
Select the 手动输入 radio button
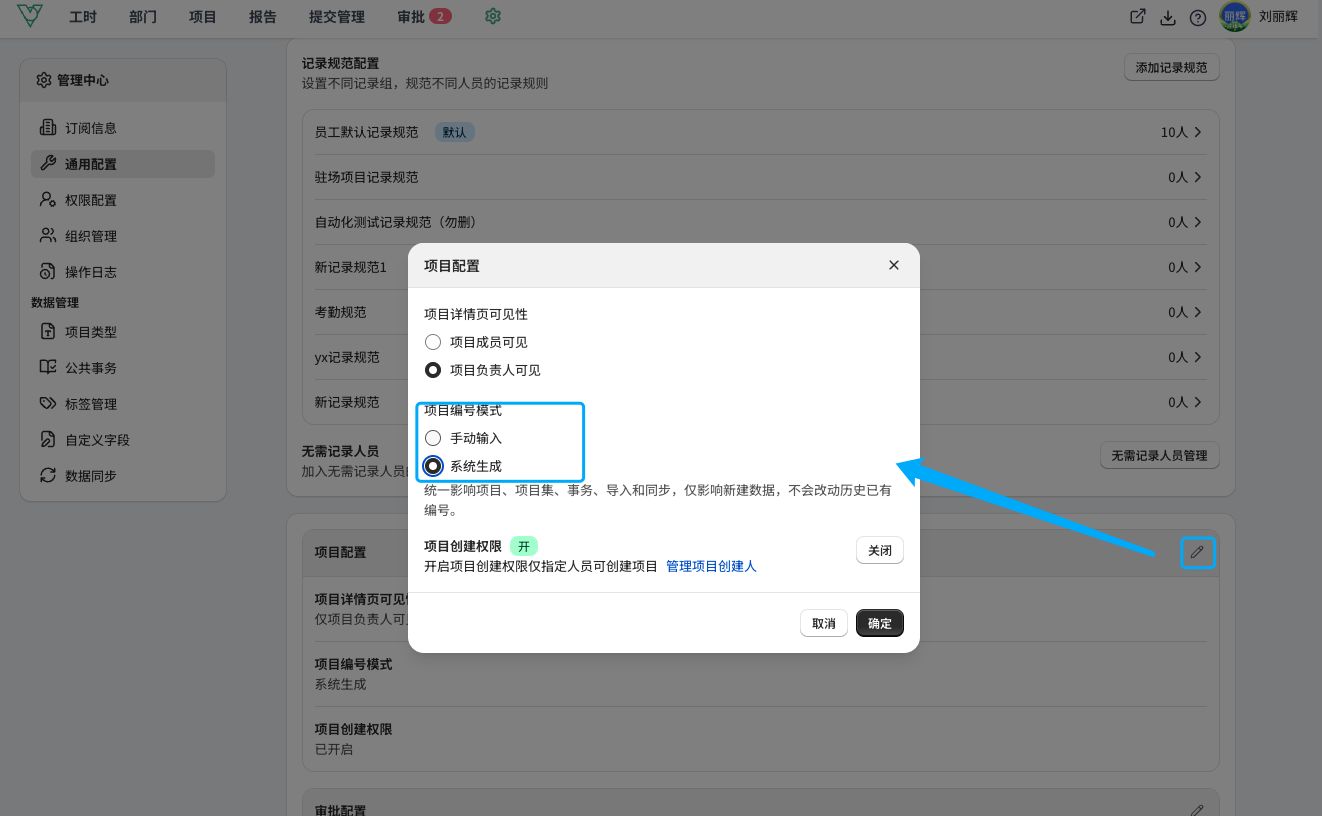[x=433, y=438]
